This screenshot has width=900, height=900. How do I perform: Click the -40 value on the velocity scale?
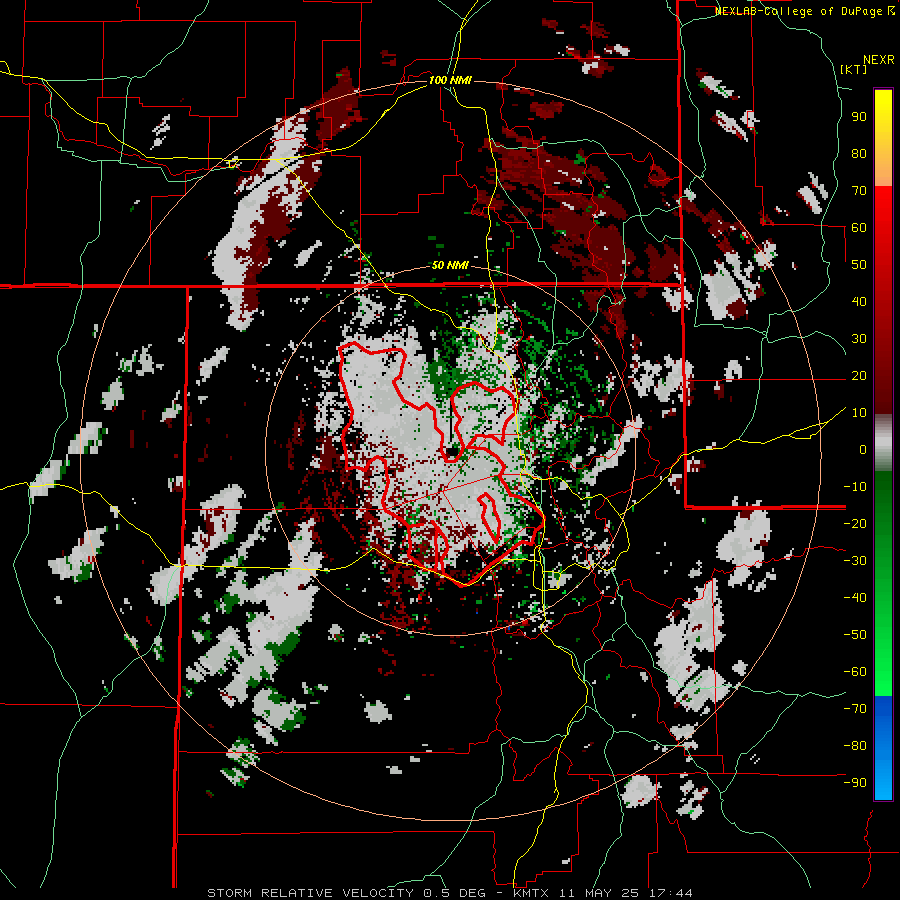coord(855,598)
